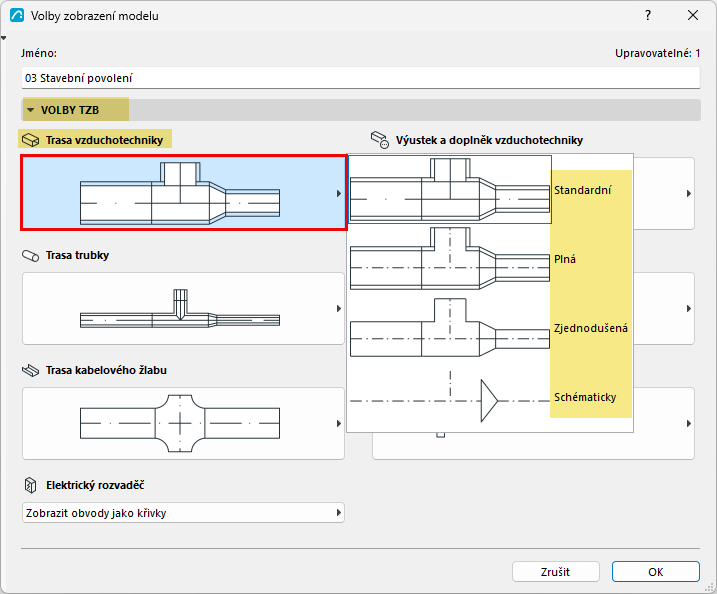The height and width of the screenshot is (594, 717).
Task: Open the Zobrazit obvody jako křivky dropdown
Action: (x=183, y=513)
